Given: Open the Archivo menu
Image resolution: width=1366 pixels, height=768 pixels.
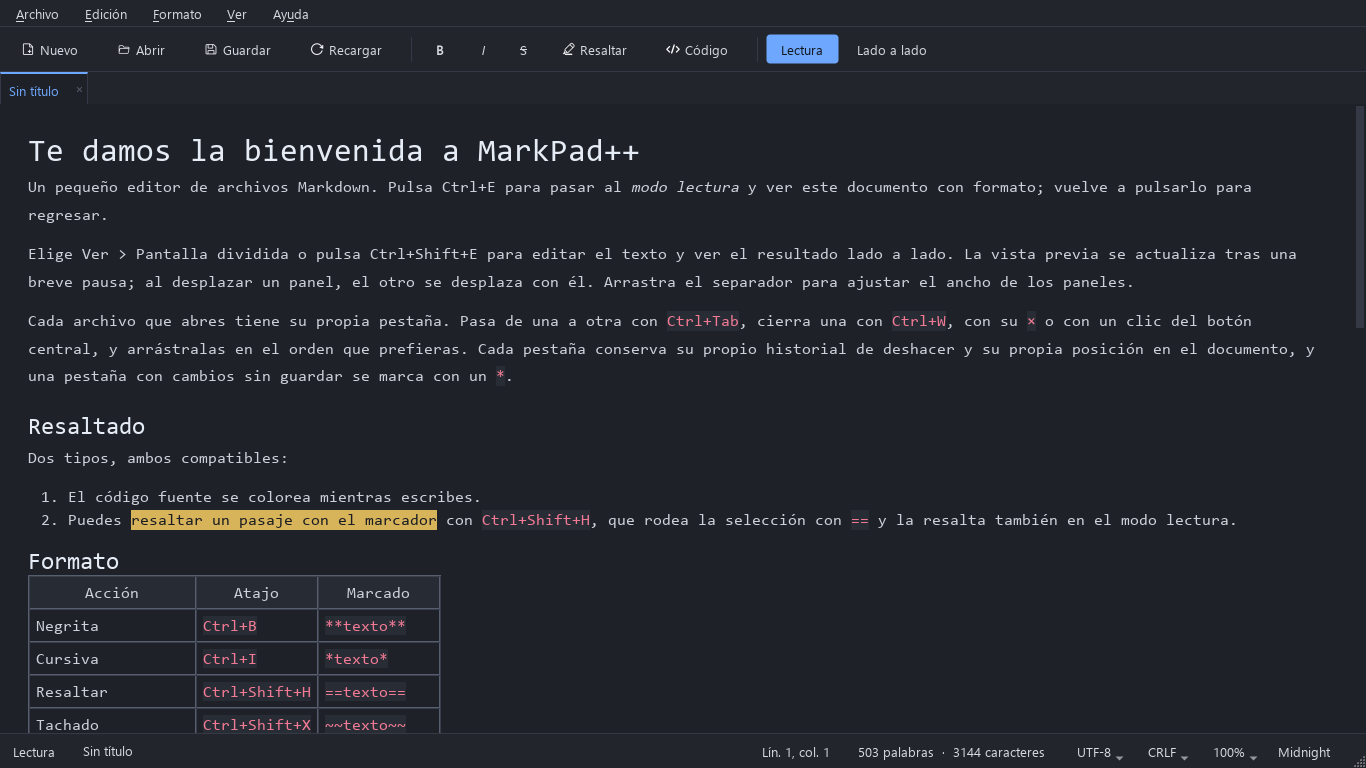Looking at the screenshot, I should coord(37,14).
